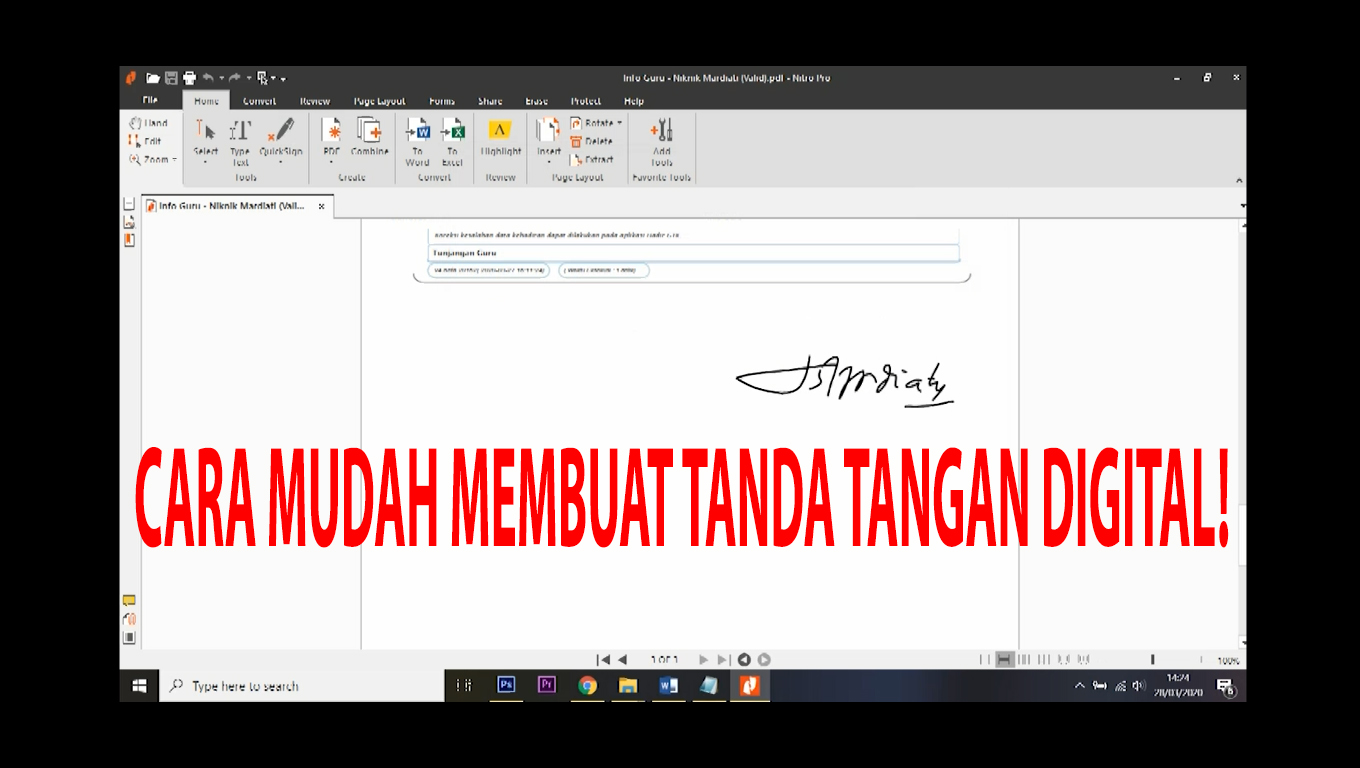Pick the Highlight tool
1360x768 pixels.
(x=500, y=138)
